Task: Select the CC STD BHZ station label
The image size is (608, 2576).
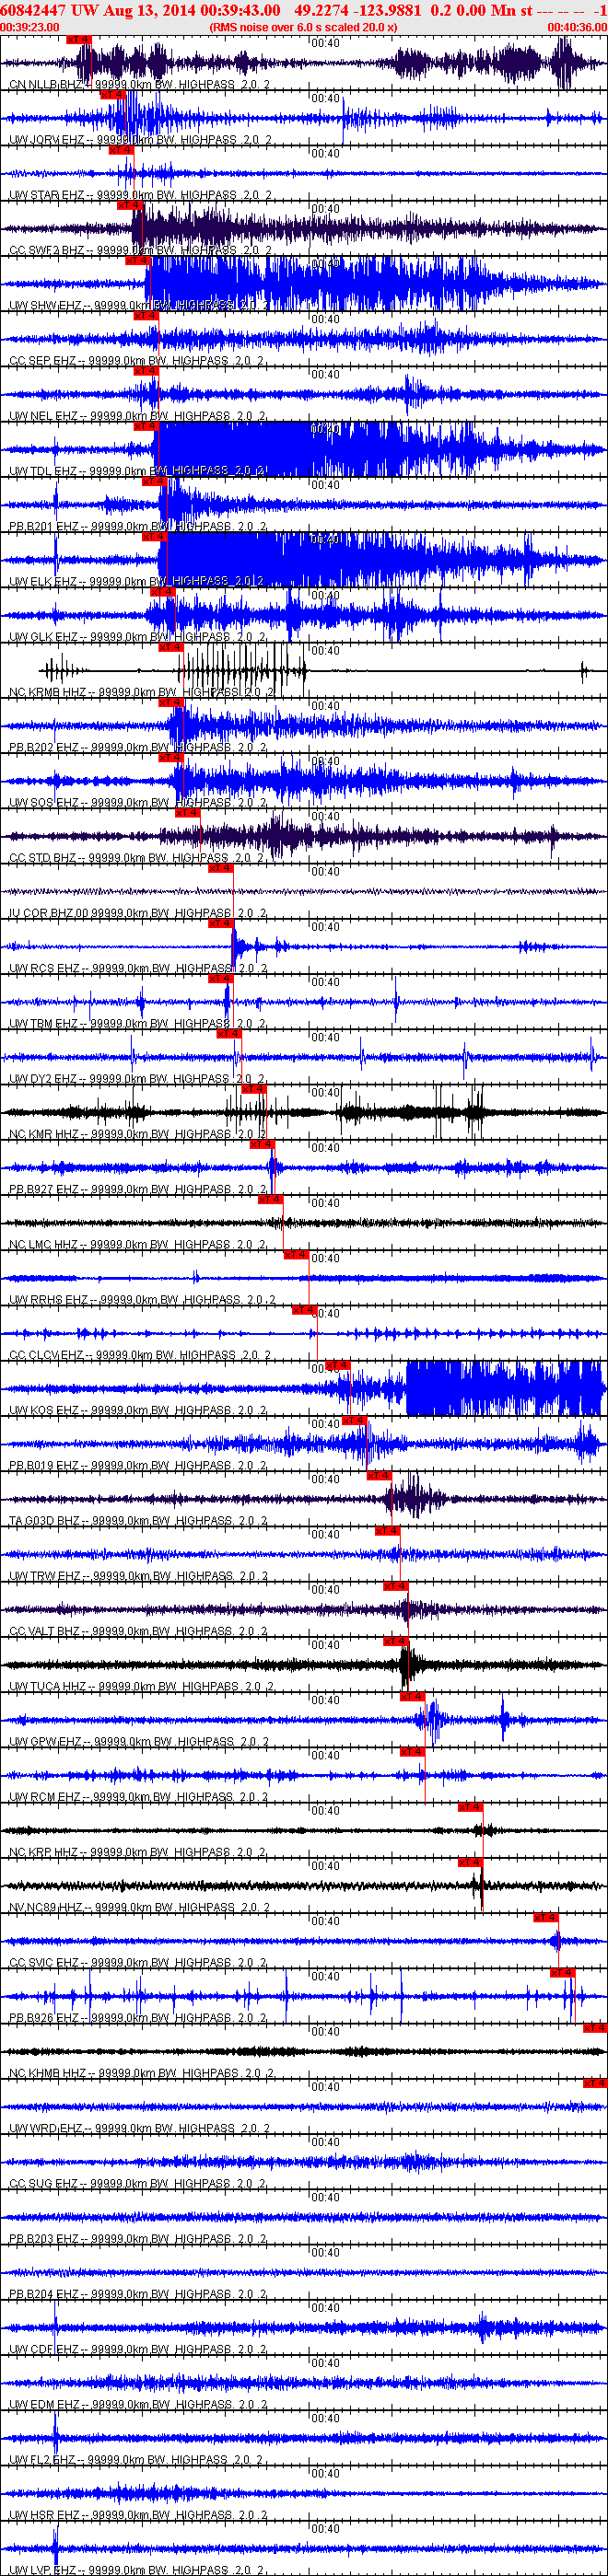Action: click(138, 858)
